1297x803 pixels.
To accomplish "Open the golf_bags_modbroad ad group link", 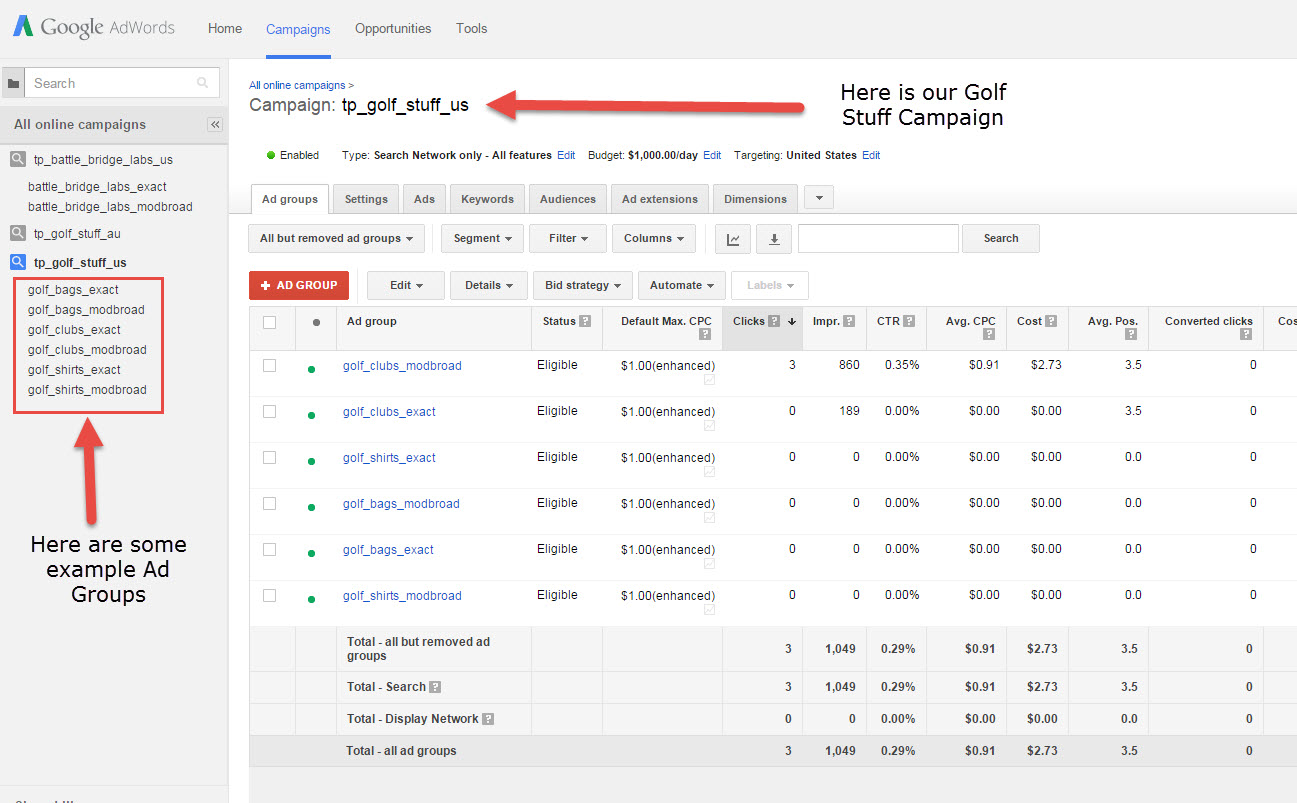I will (401, 504).
